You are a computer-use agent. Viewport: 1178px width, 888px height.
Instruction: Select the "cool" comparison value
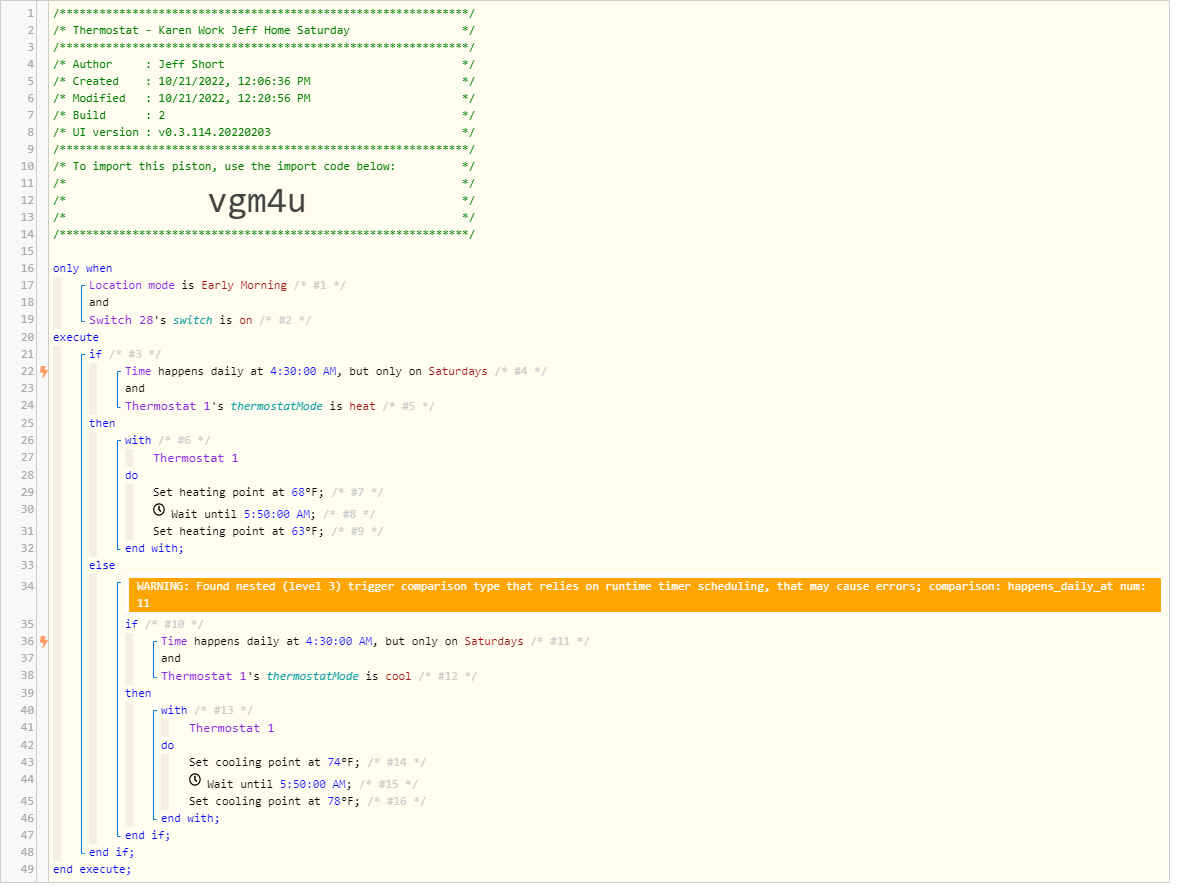point(398,675)
